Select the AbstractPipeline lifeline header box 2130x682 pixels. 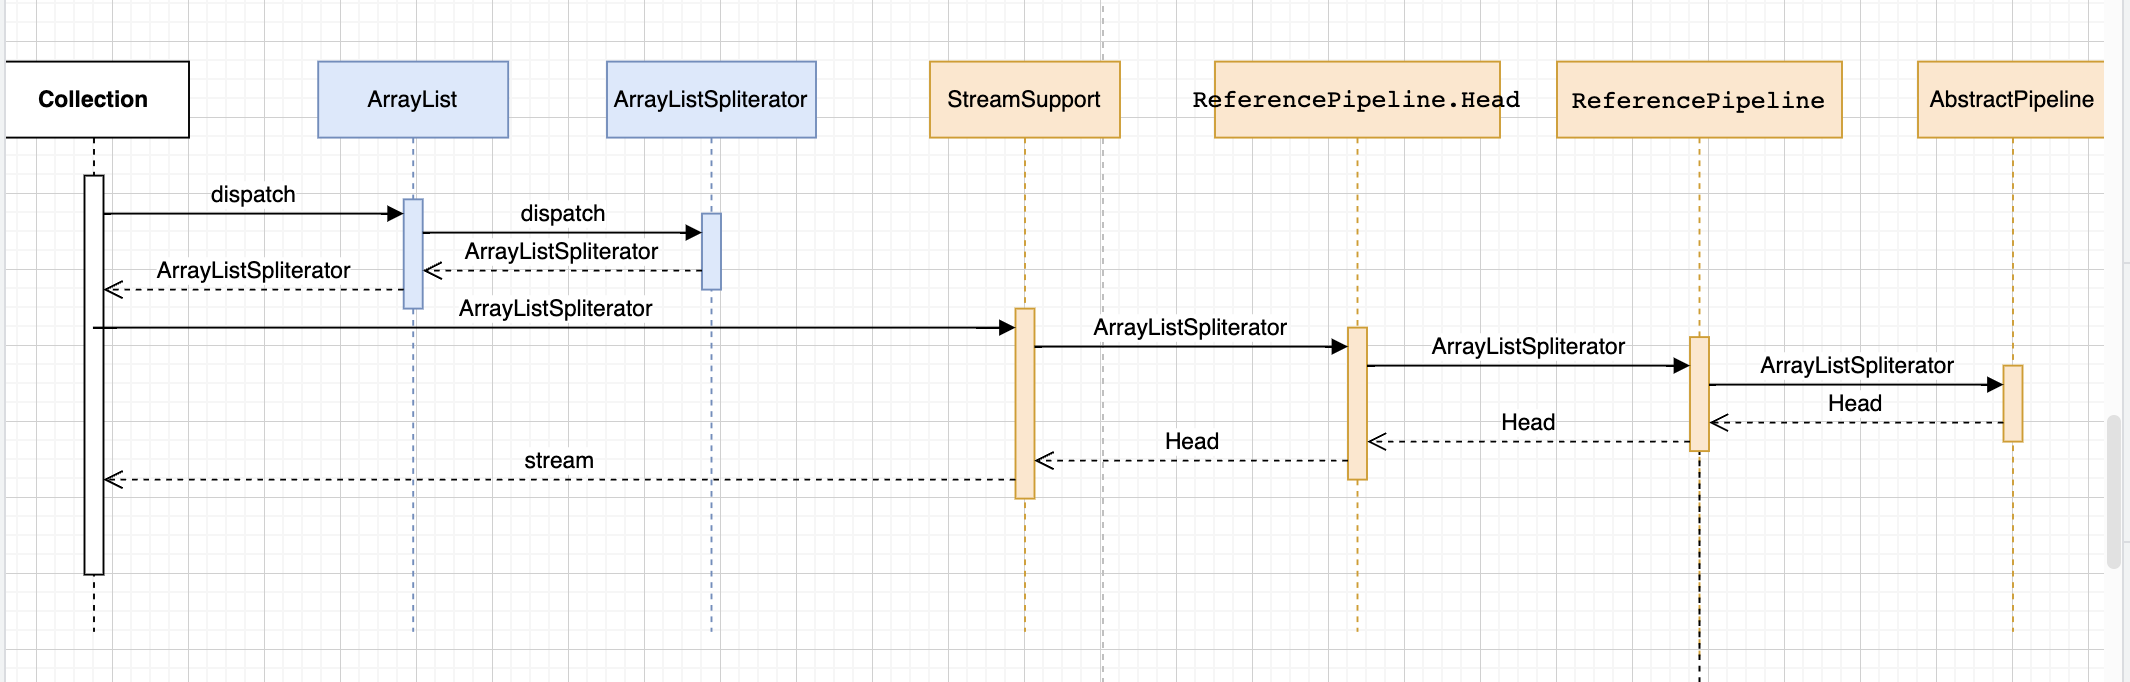point(2011,100)
